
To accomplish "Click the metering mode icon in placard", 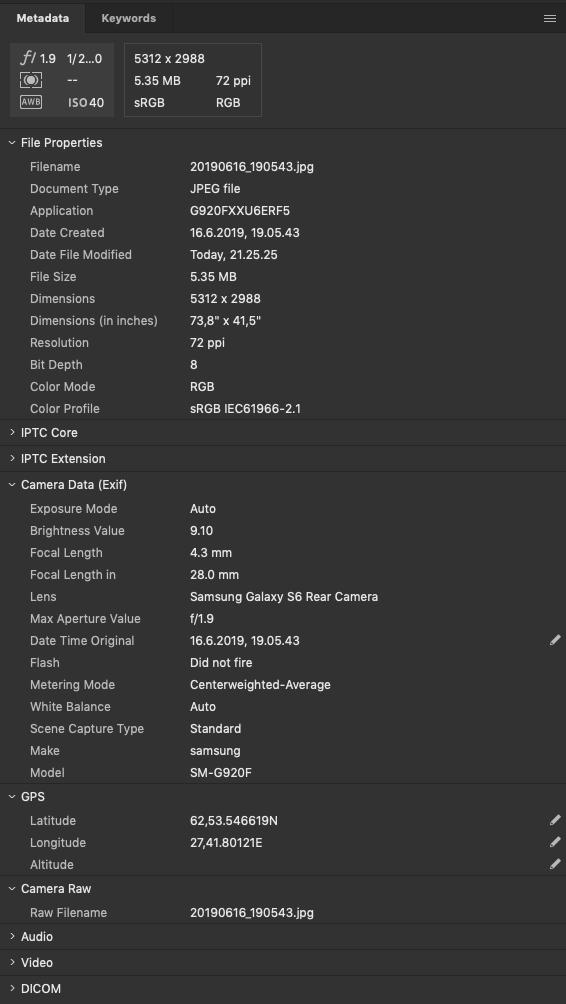I will 31,80.
